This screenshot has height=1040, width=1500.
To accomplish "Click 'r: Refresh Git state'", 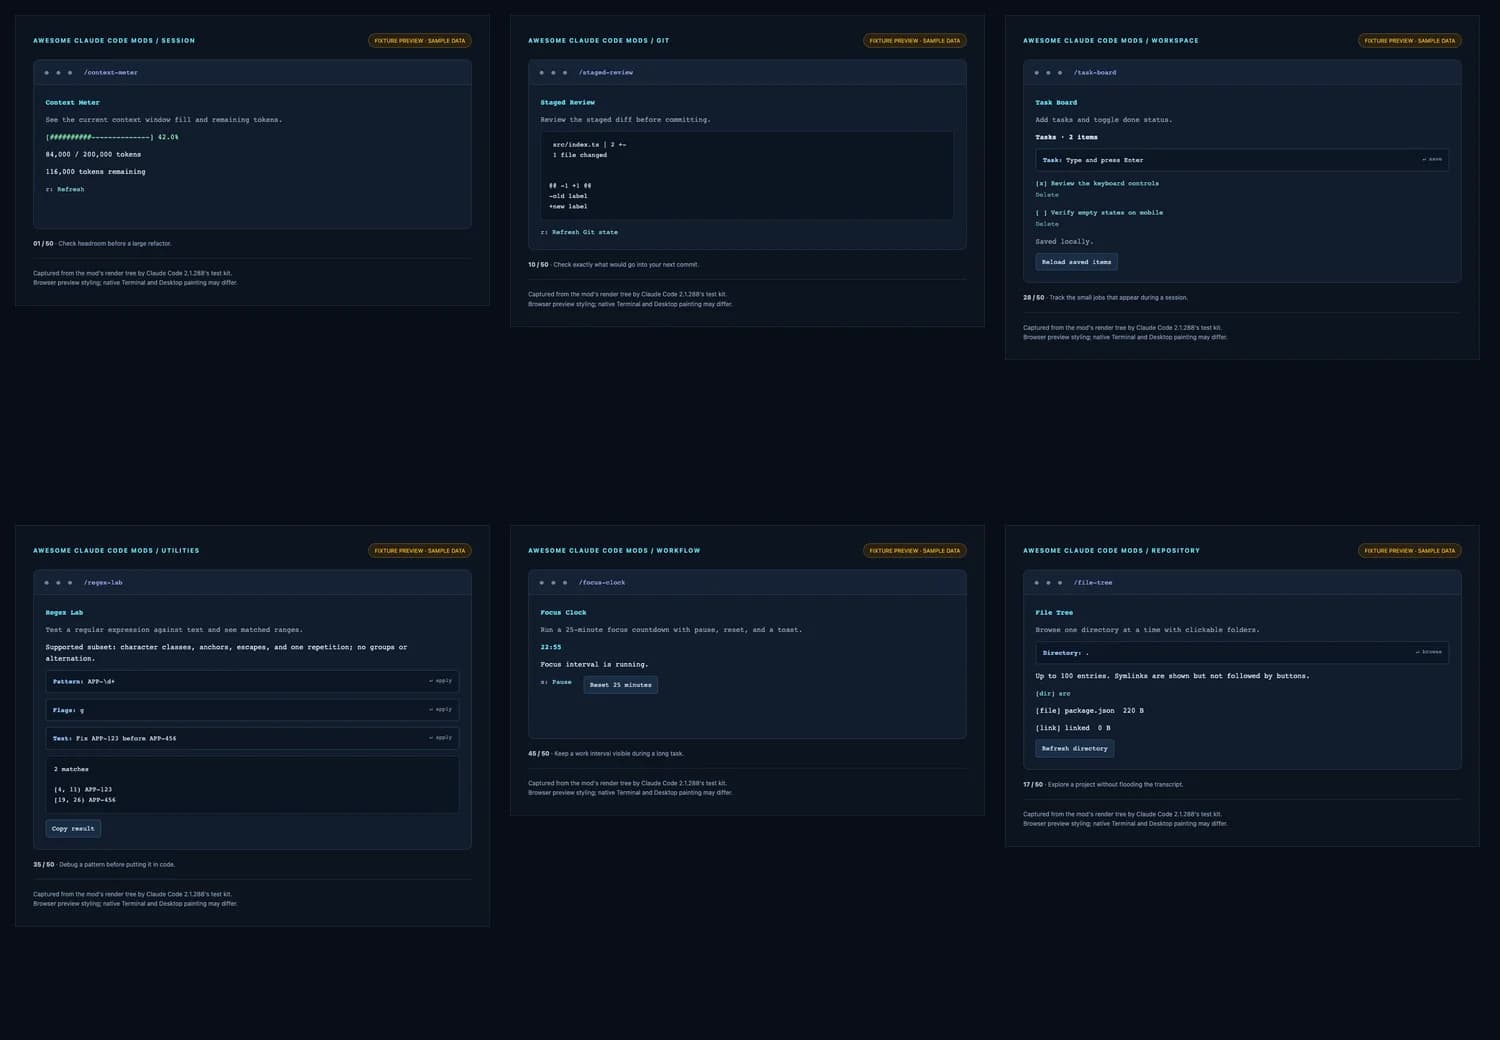I will [579, 232].
